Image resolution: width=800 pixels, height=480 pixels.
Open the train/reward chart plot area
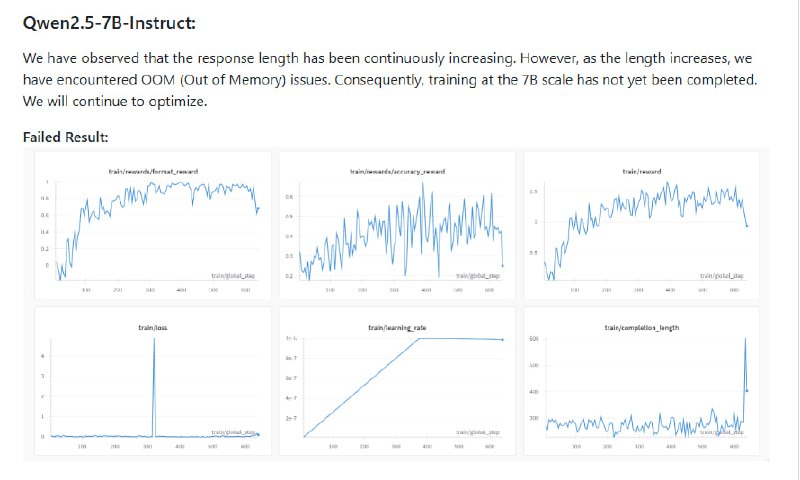coord(642,225)
